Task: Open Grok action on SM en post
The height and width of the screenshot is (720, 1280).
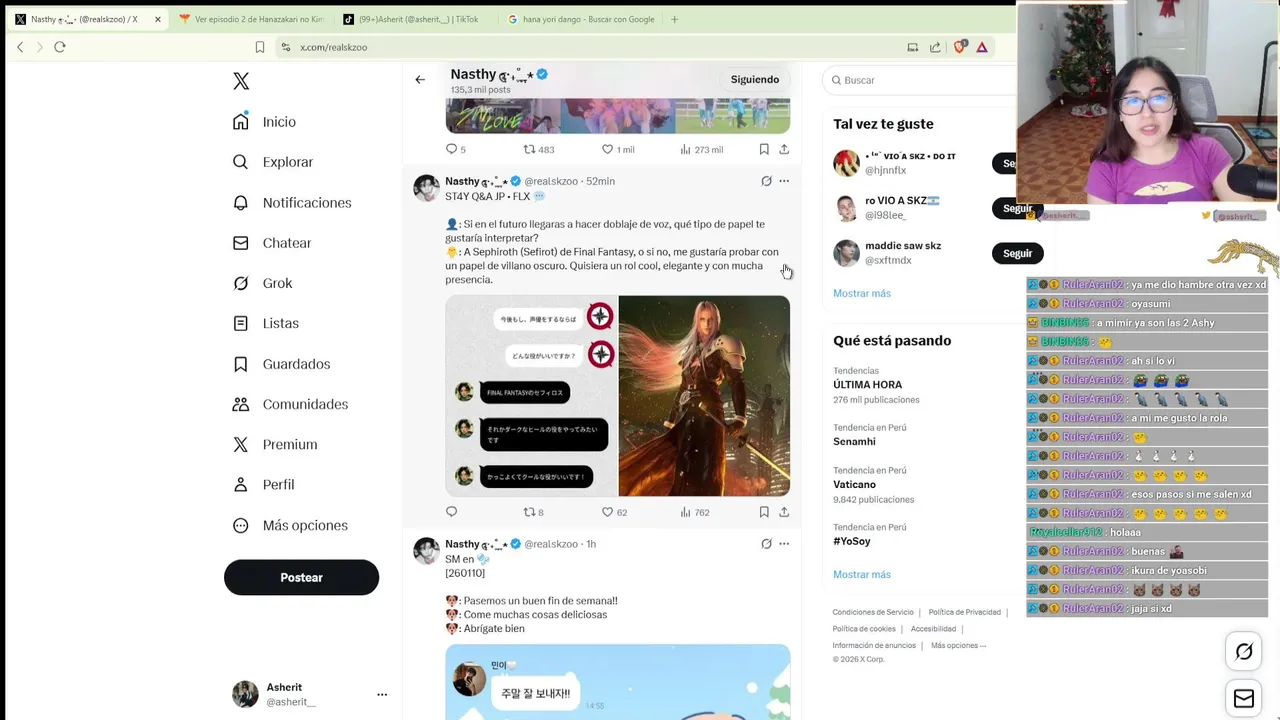Action: (x=766, y=544)
